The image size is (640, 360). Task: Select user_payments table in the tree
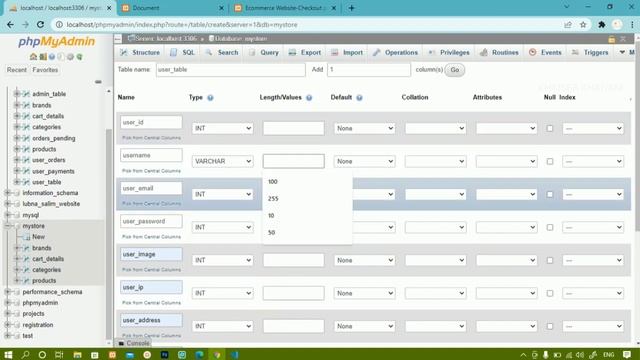53,171
